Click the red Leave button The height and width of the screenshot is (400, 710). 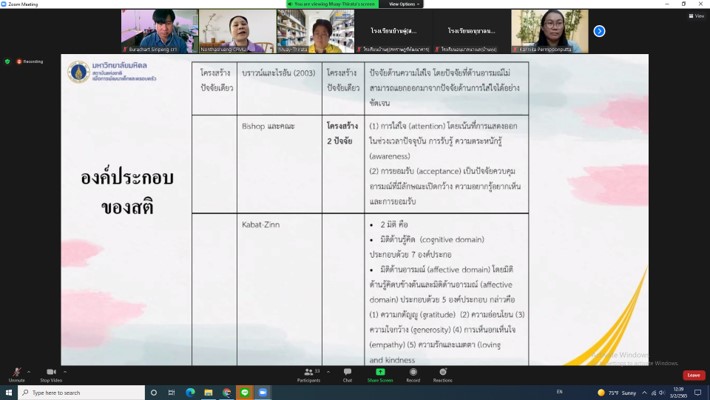[x=693, y=375]
